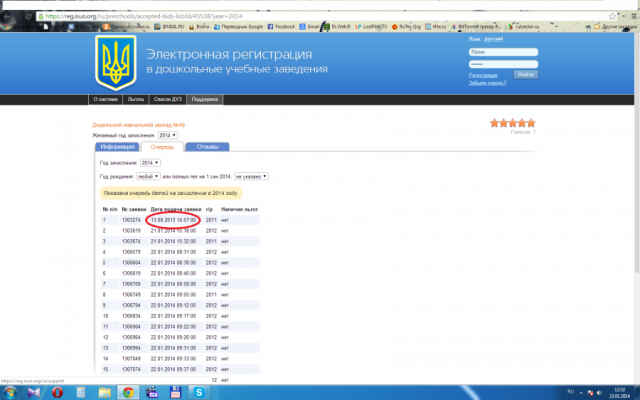Click the login text input field
640x400 pixels.
point(504,50)
